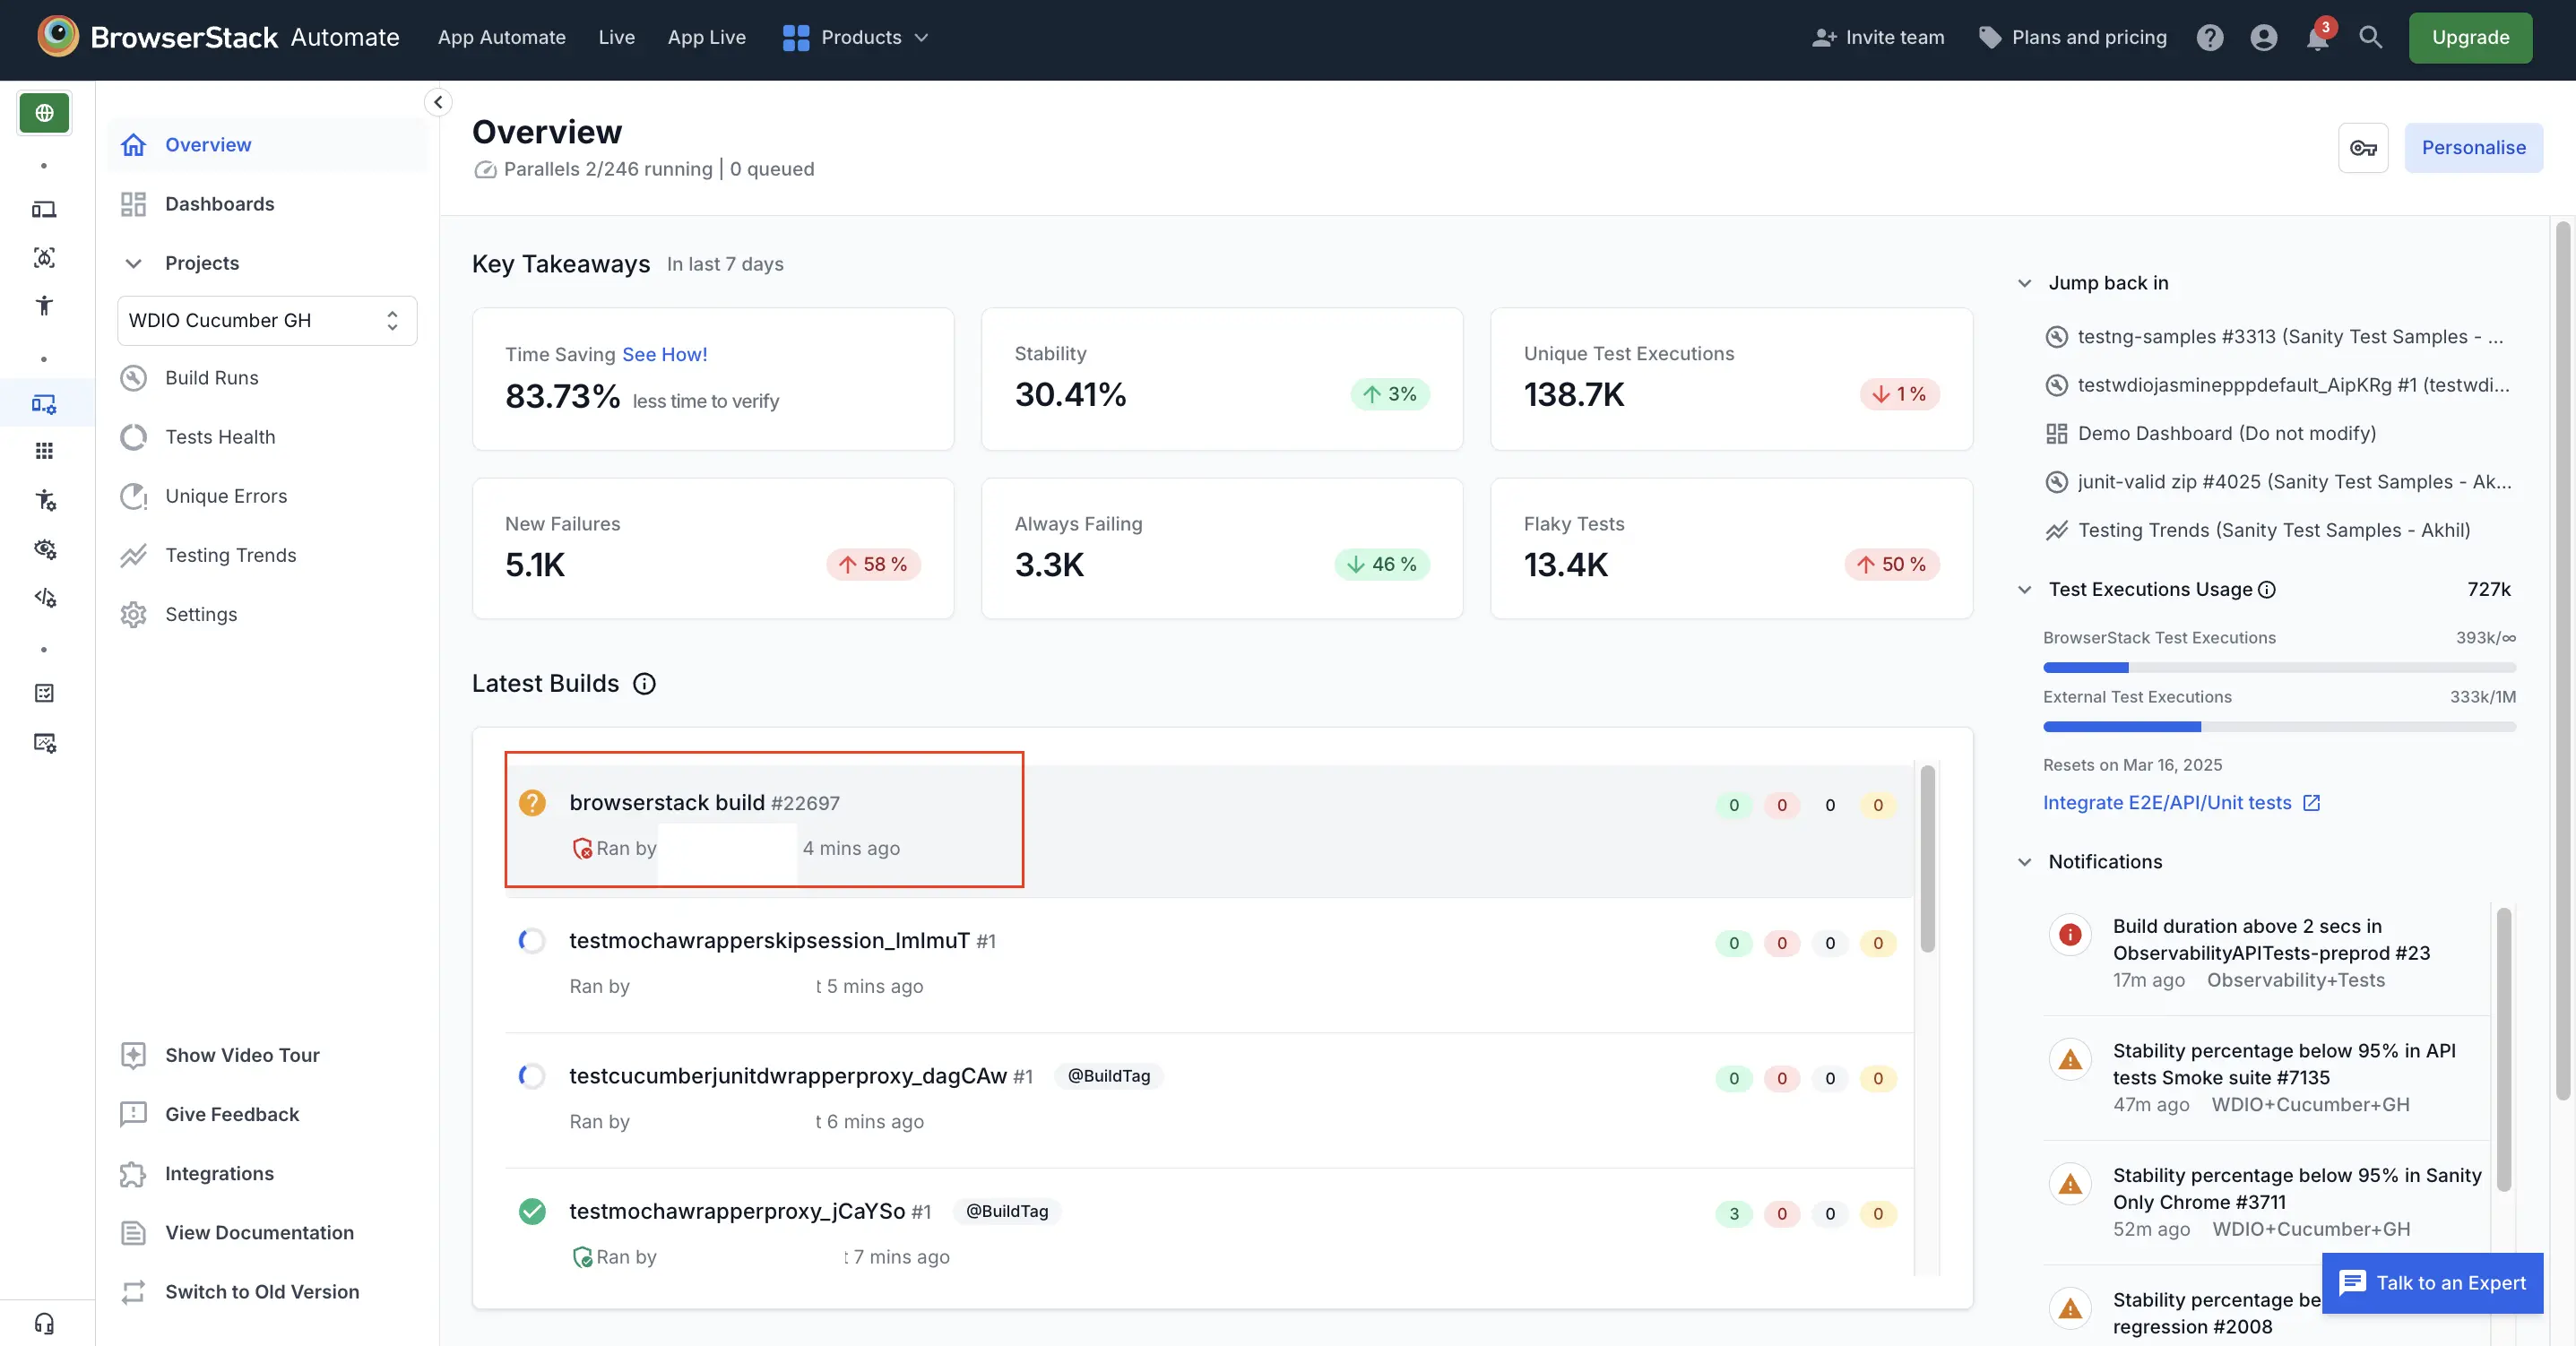Click the accessibility testing sidebar icon

point(44,306)
